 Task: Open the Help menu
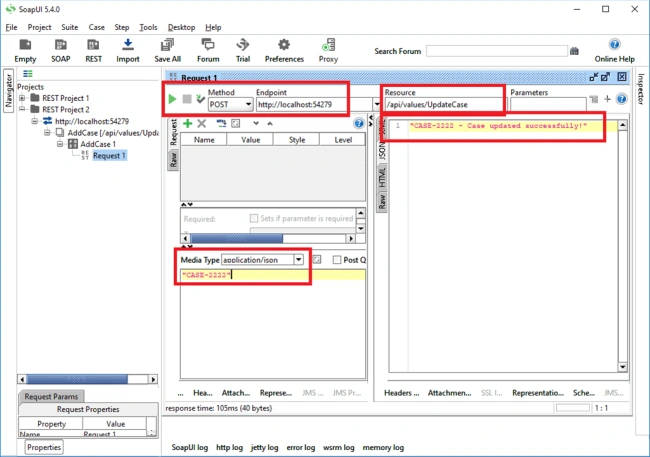213,27
